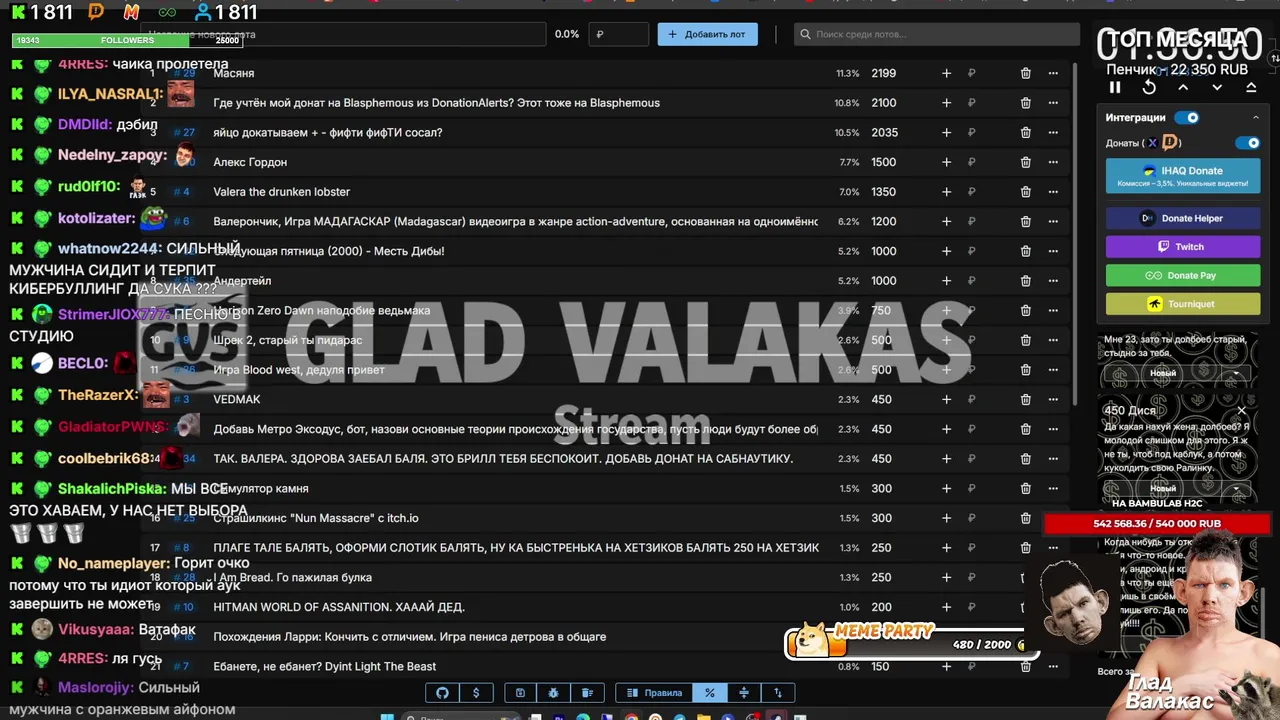The width and height of the screenshot is (1280, 720).
Task: Open dropdown arrow under 450 Дися donation
Action: (x=1236, y=488)
